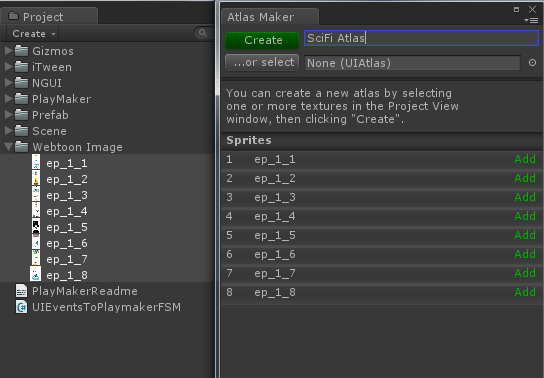This screenshot has width=544, height=378.
Task: Select the UIEventsToPlaymakerFSM script name
Action: [x=106, y=307]
